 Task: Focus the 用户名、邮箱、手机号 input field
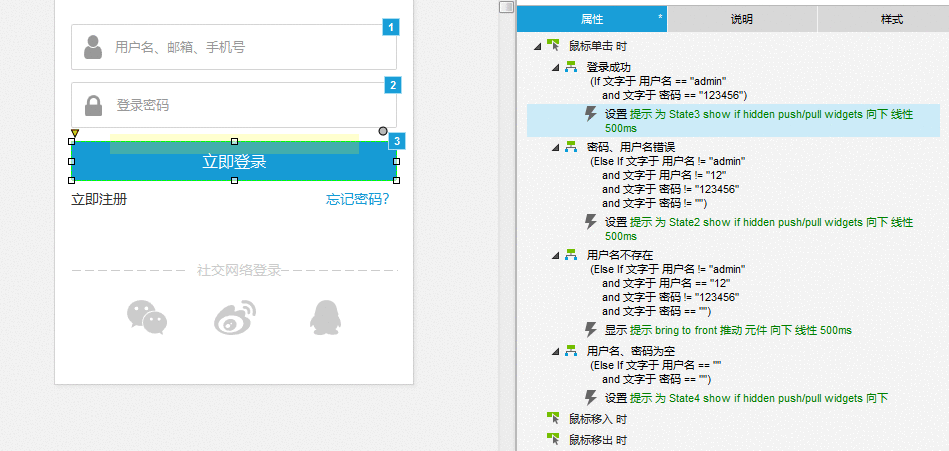point(234,47)
